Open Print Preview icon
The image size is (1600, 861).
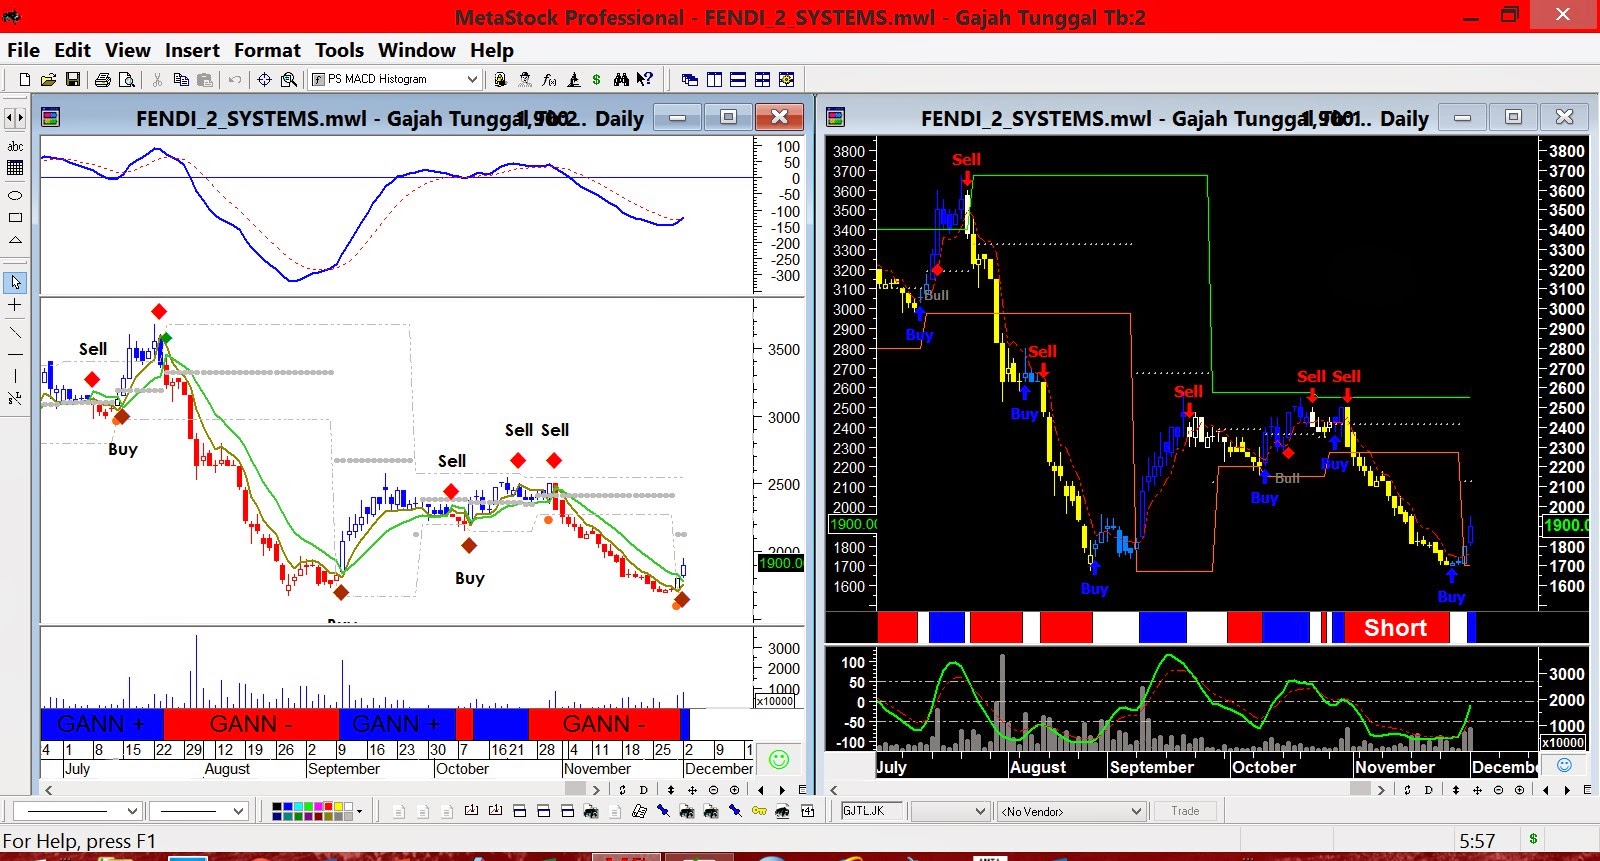[126, 79]
